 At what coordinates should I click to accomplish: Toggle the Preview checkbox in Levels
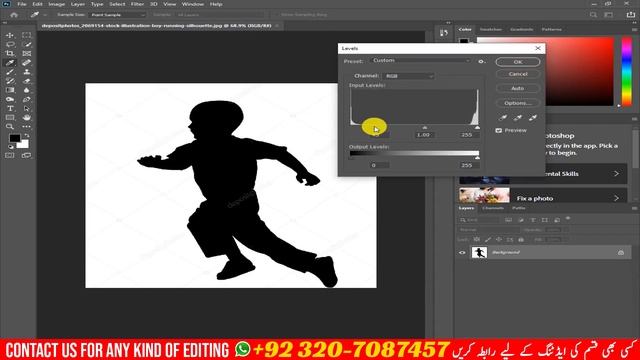498,130
